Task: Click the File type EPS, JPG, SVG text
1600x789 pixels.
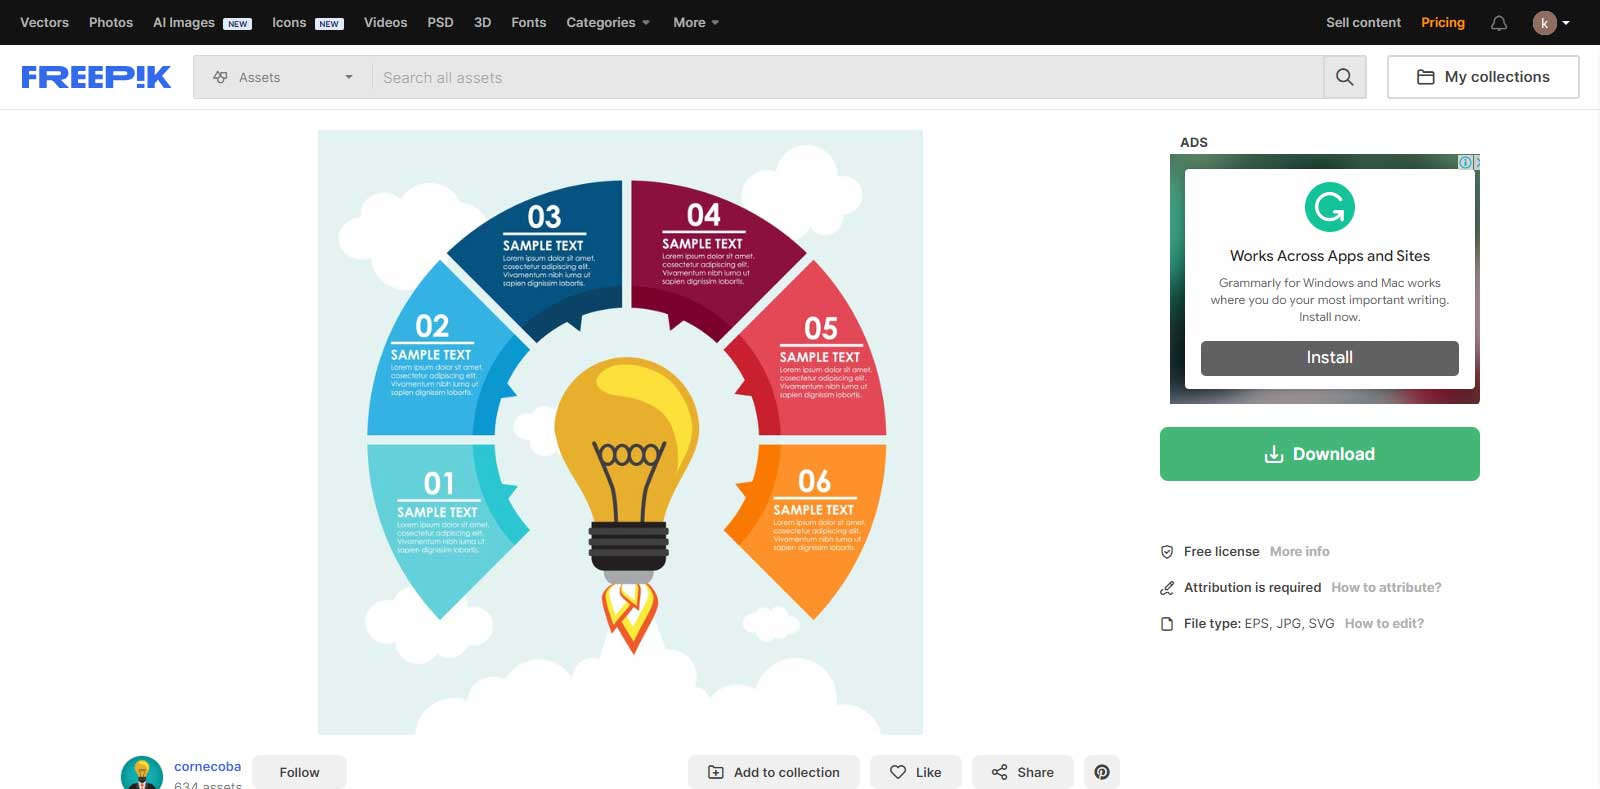Action: coord(1259,623)
